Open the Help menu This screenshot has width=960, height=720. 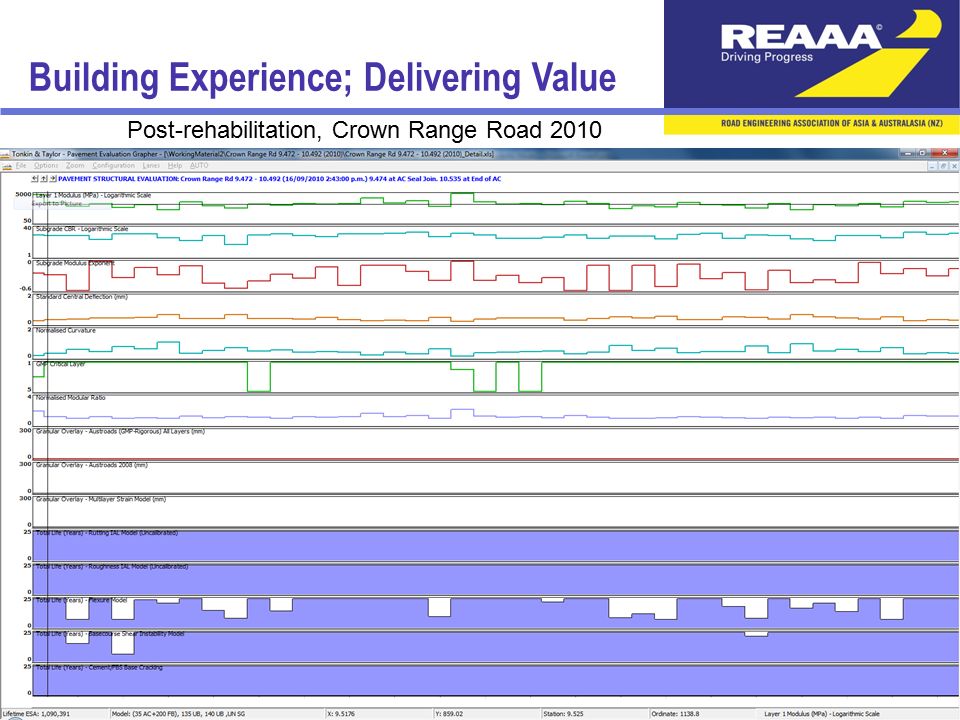[x=175, y=165]
